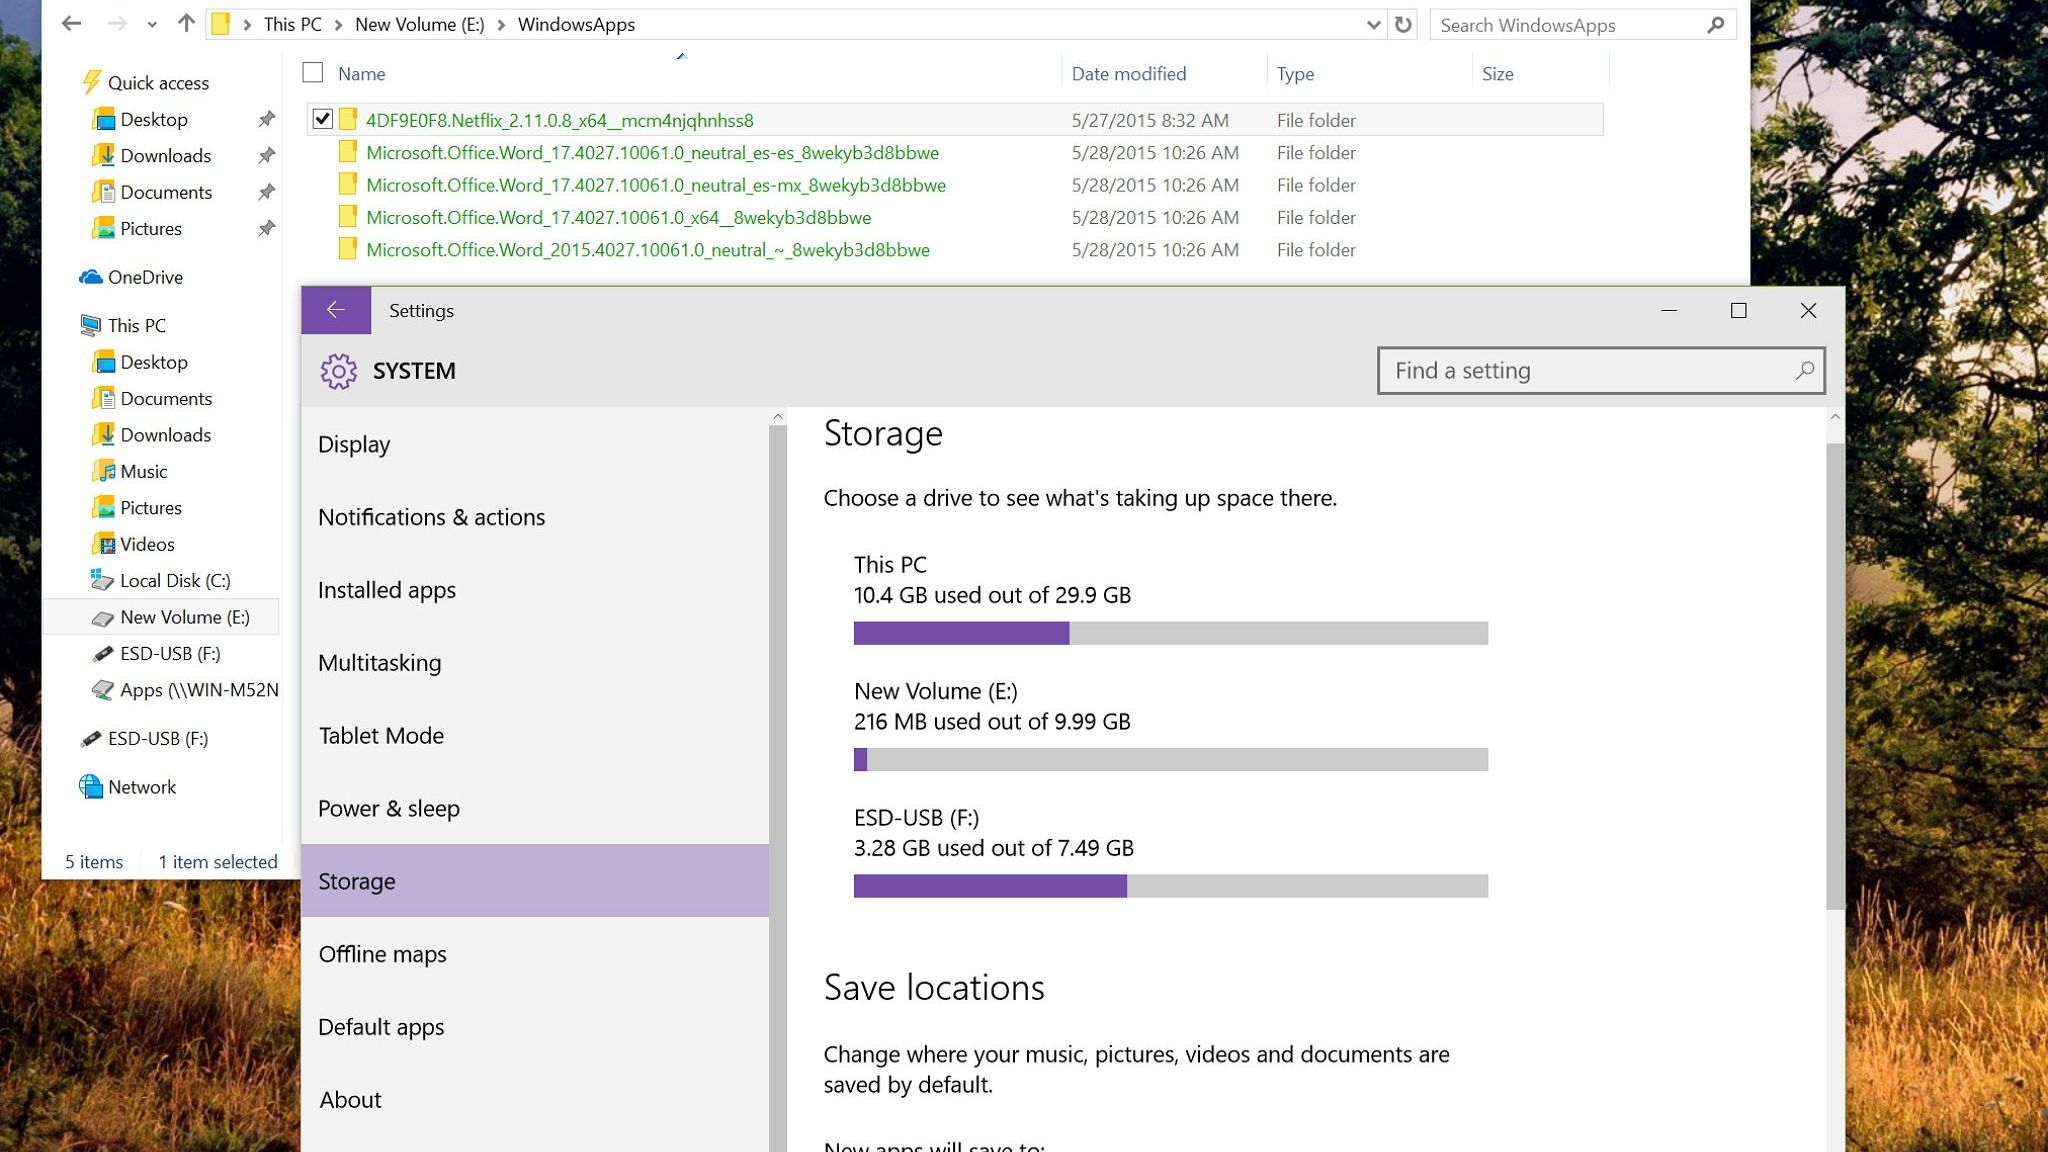Open OneDrive in the navigation pane
The image size is (2048, 1152).
144,277
